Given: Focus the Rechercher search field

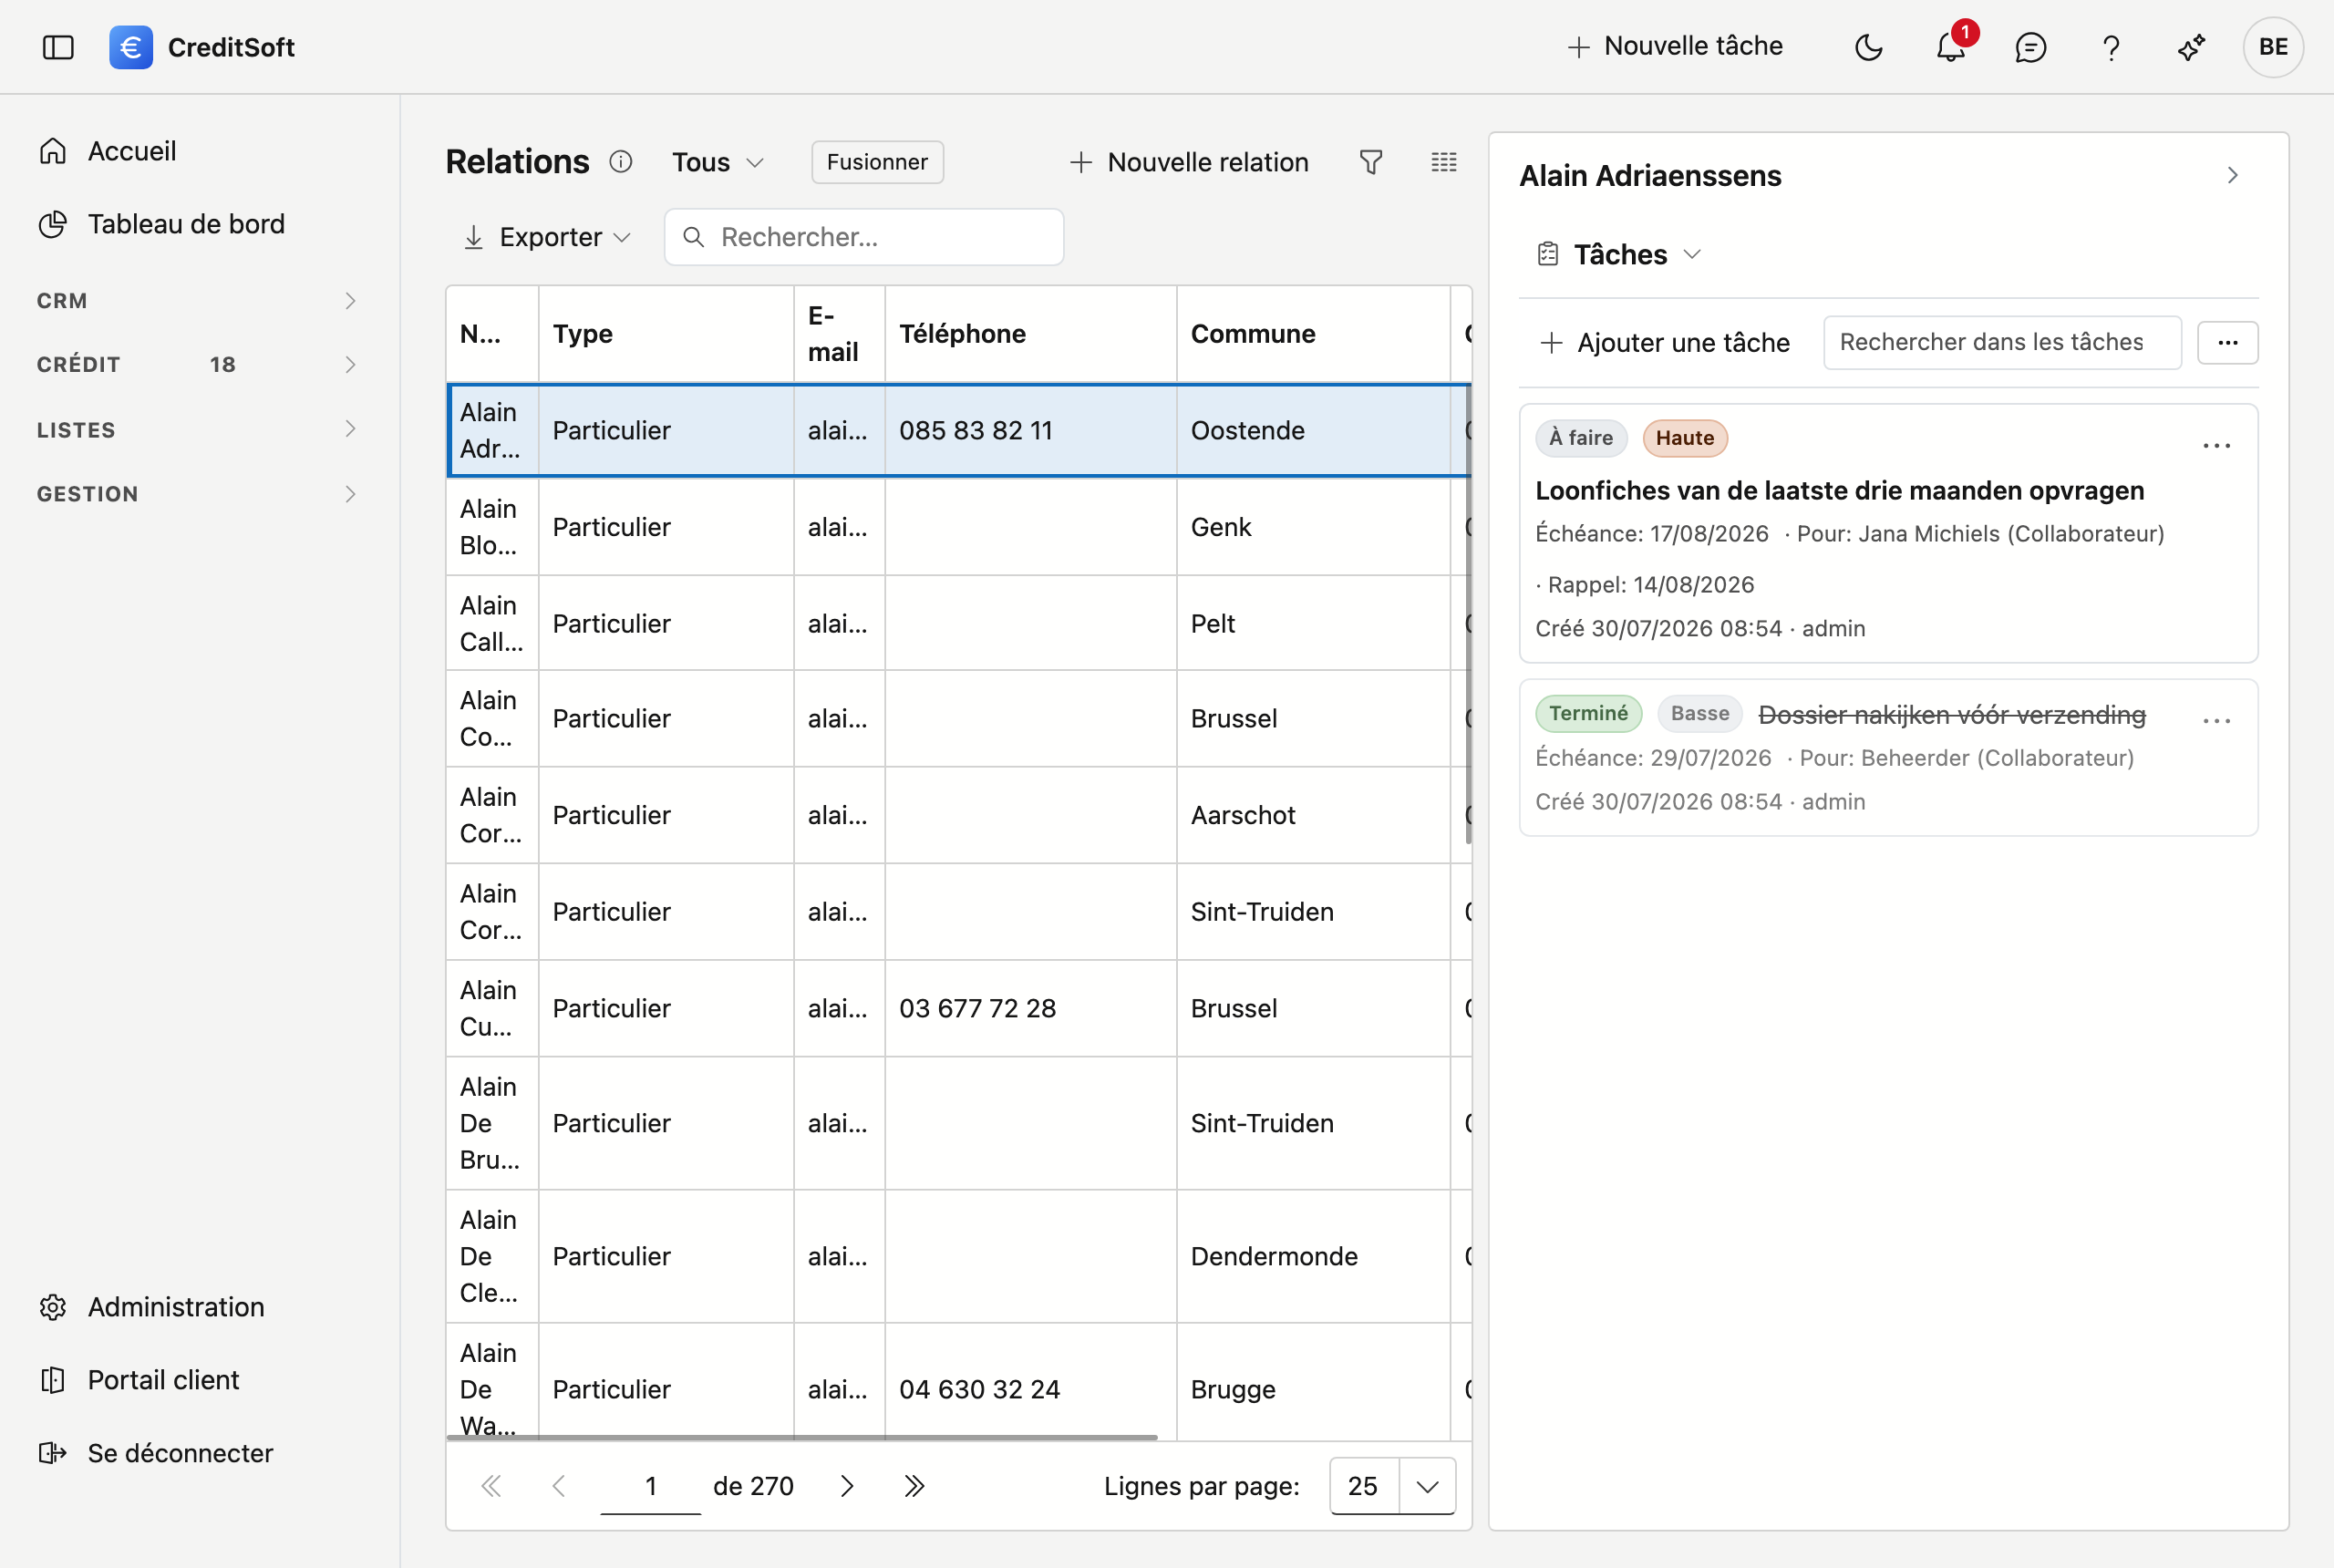Looking at the screenshot, I should click(x=864, y=237).
